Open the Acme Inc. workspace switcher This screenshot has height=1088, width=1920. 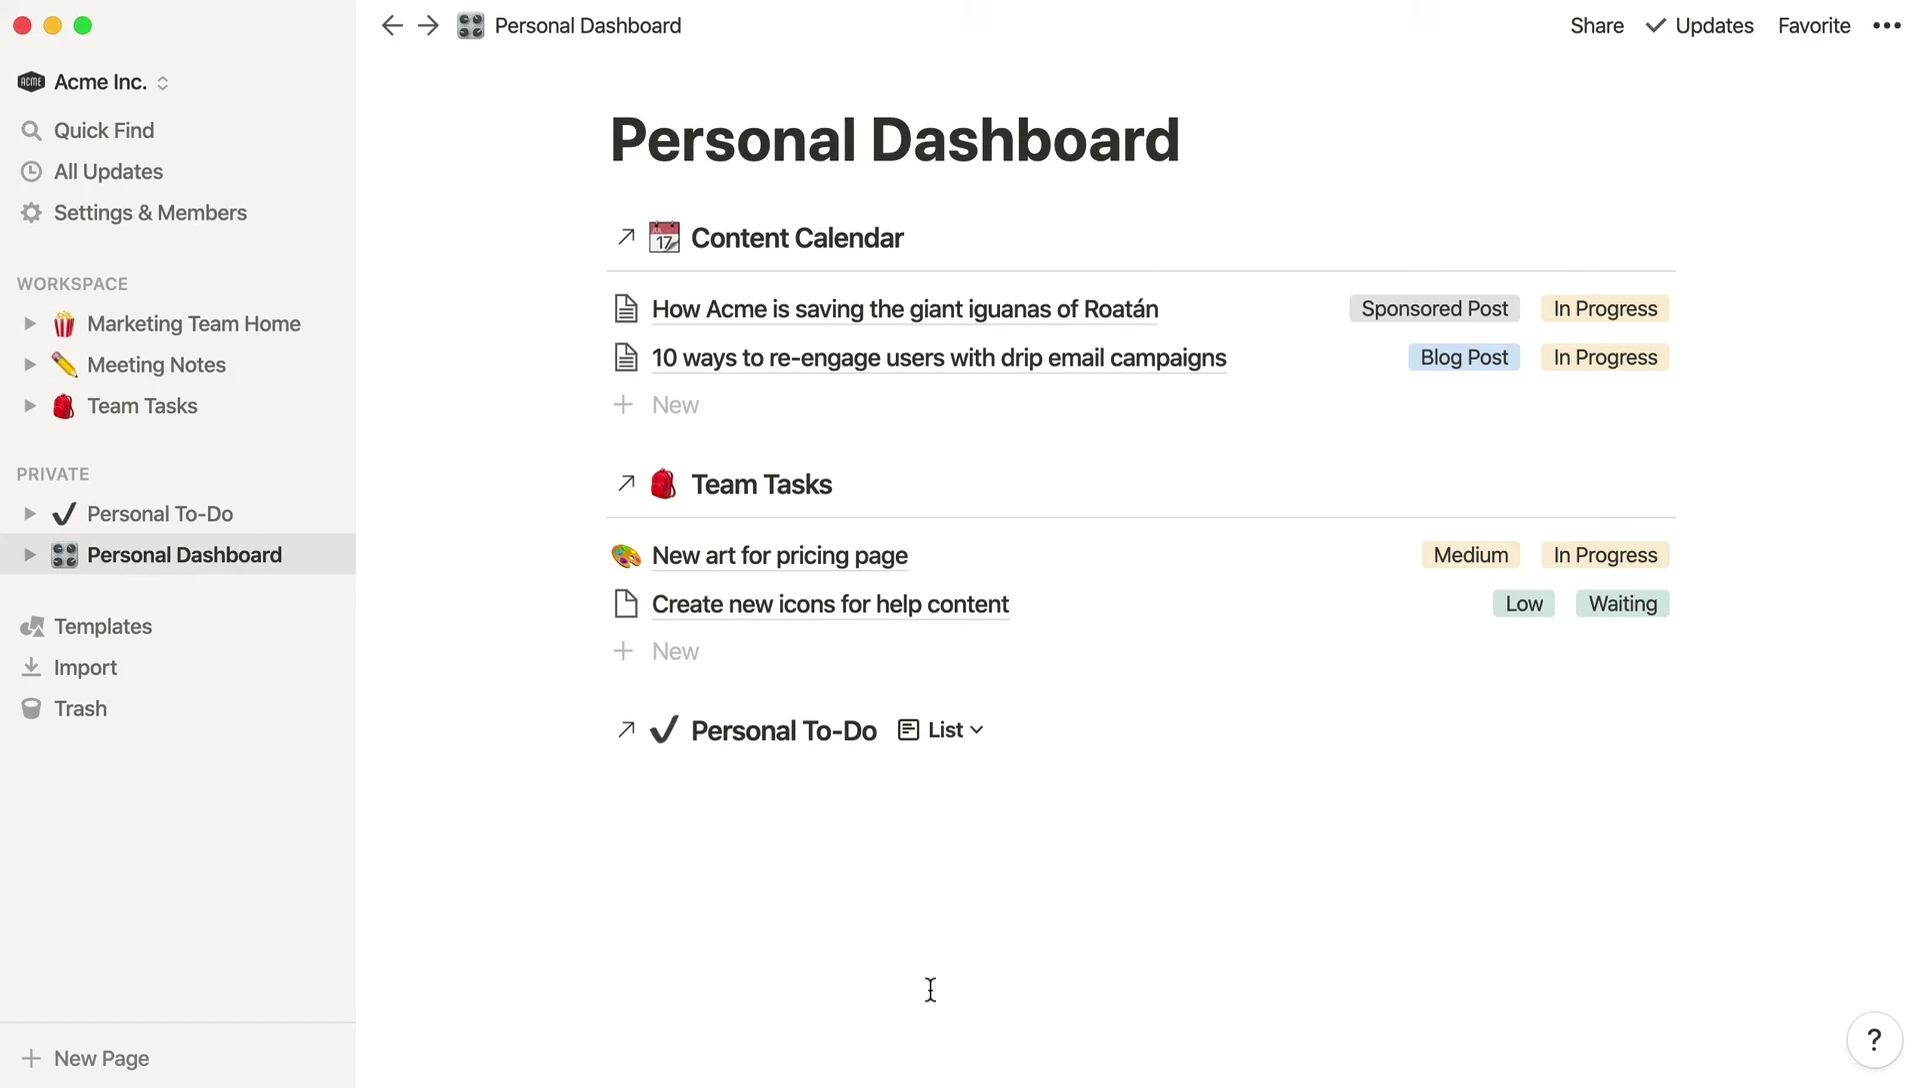pos(93,82)
